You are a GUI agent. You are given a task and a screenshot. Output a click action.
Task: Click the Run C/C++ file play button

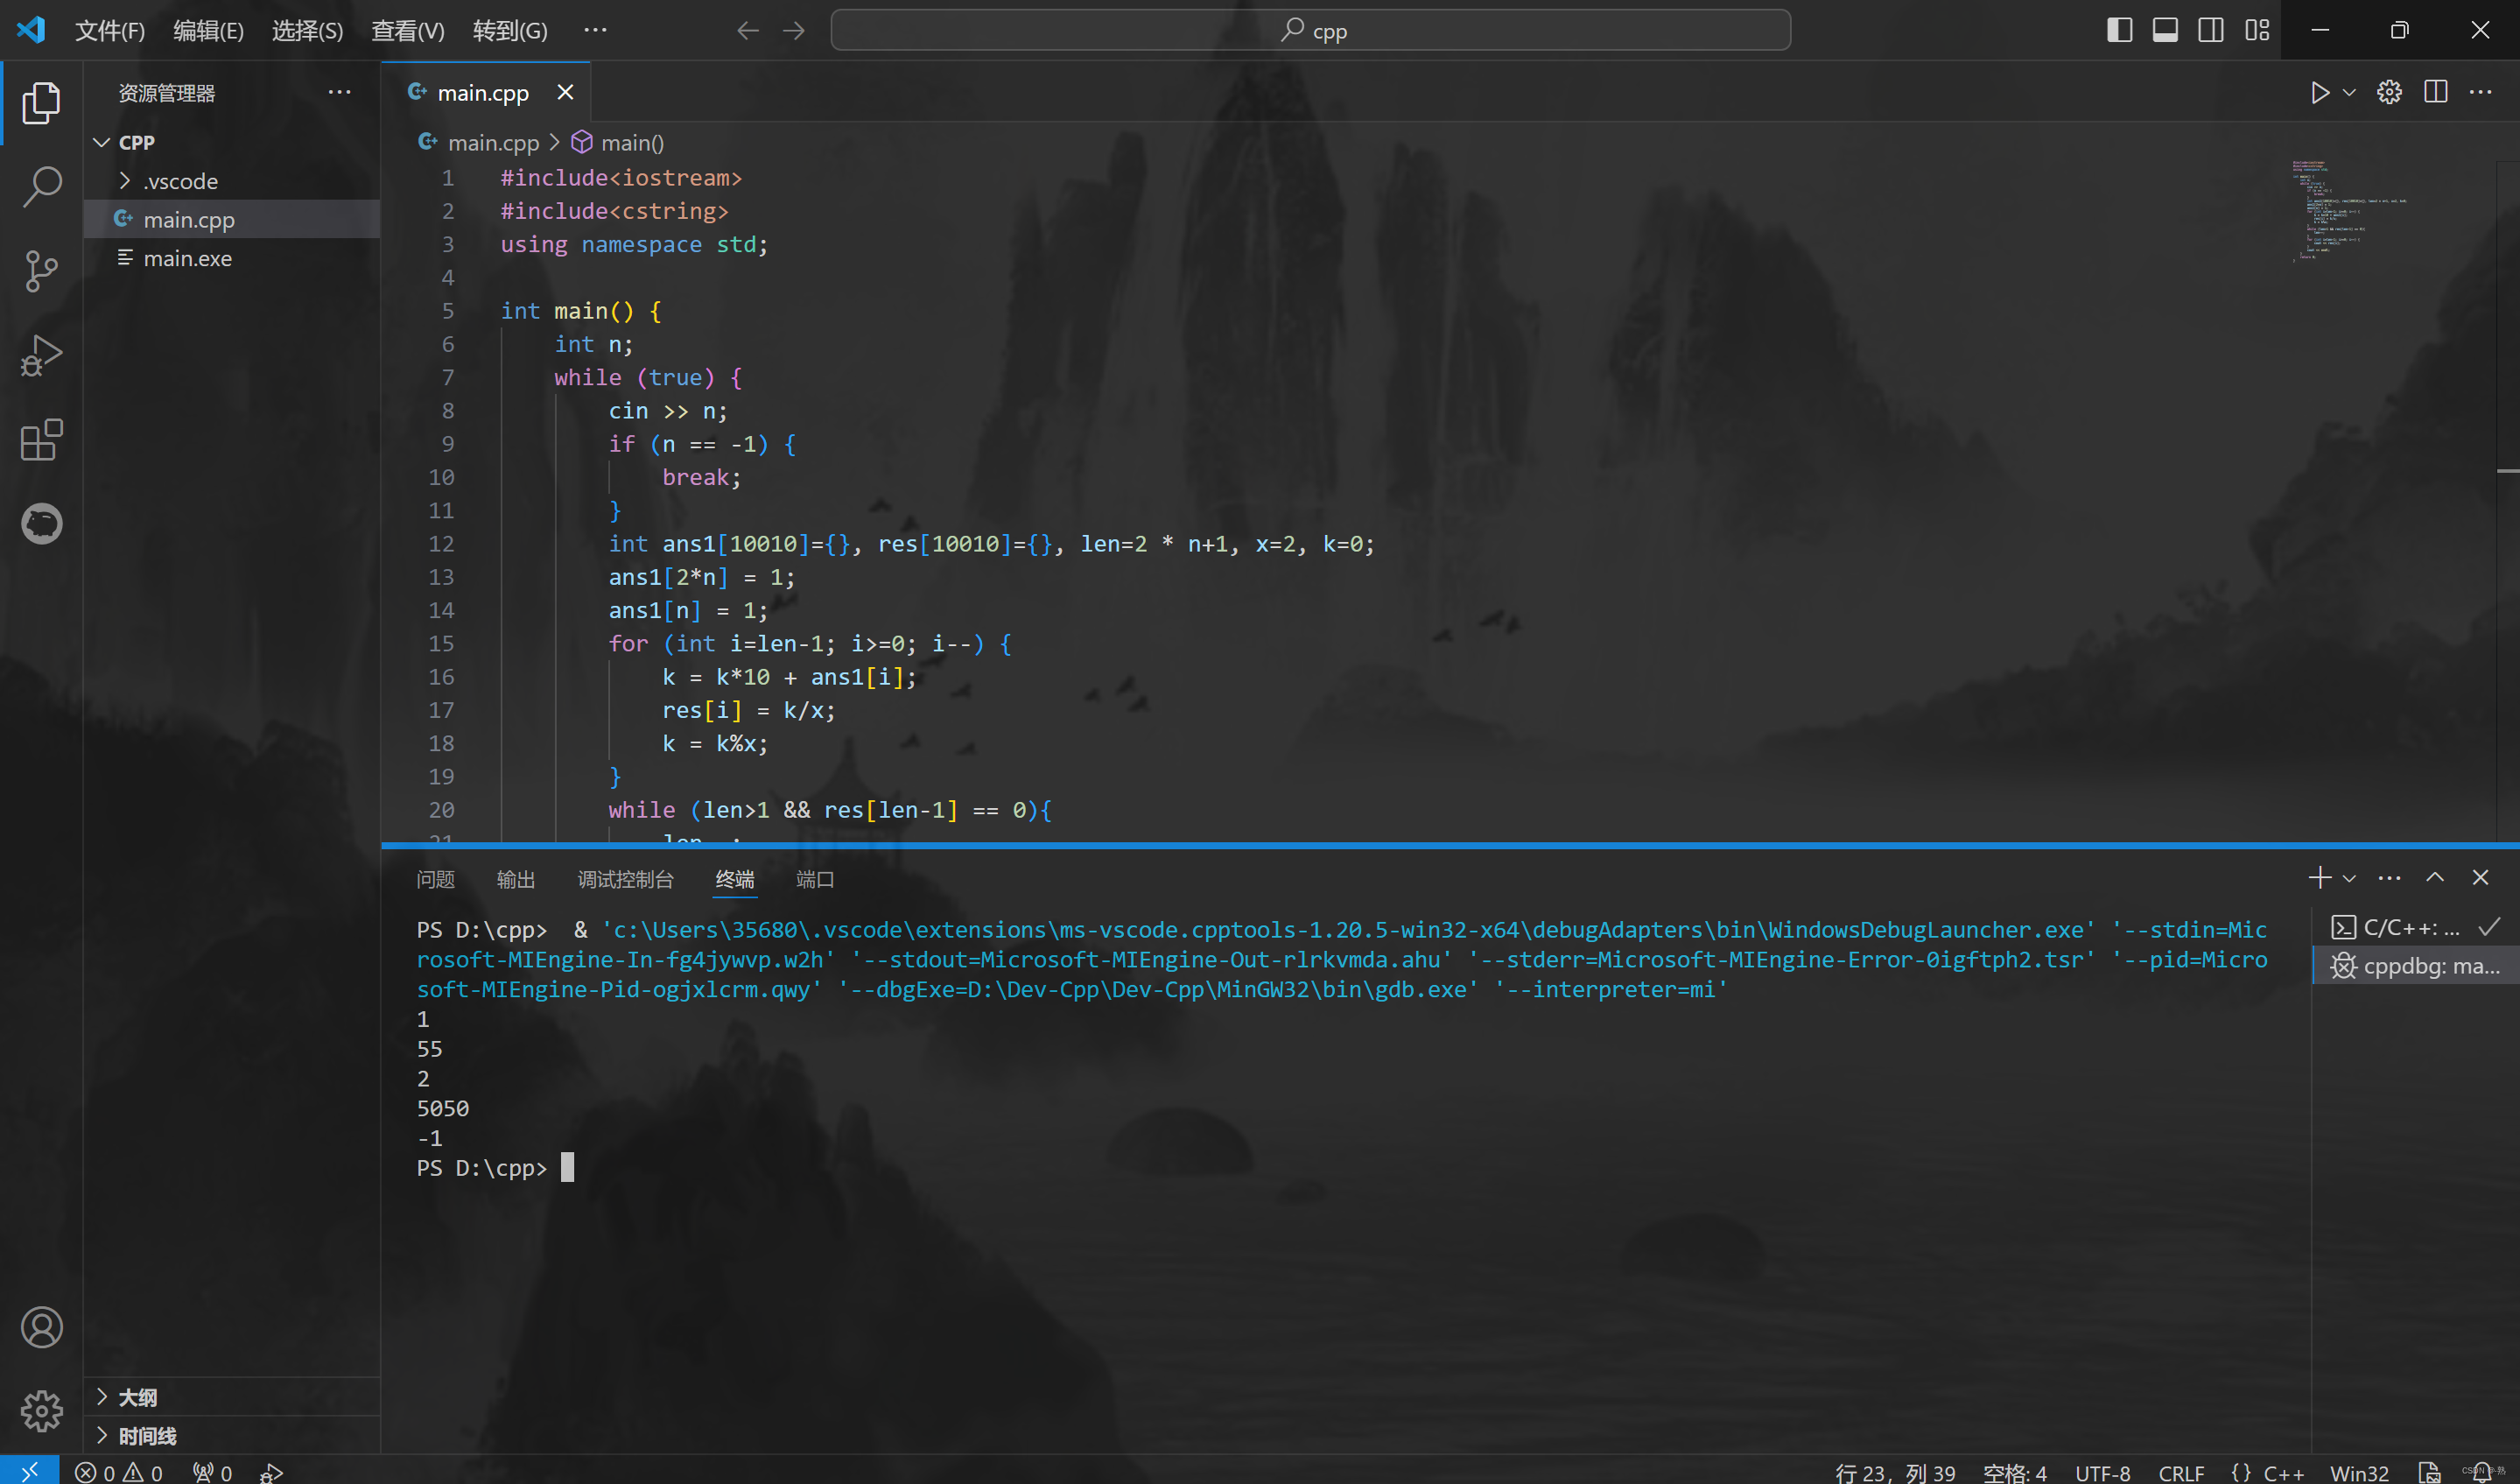pos(2320,92)
